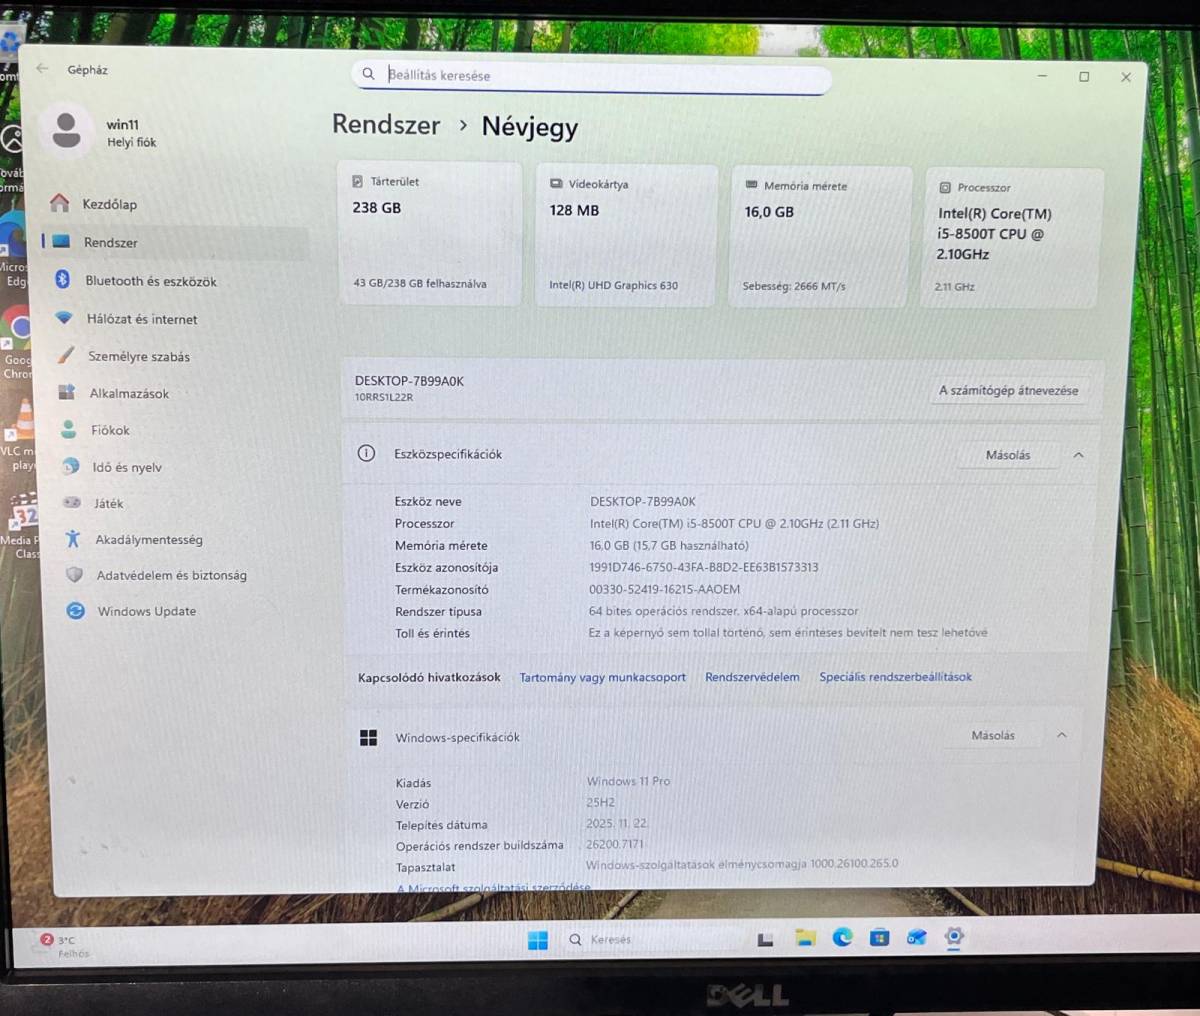Open Speciális rendszerbeállítások link
This screenshot has height=1016, width=1200.
pyautogui.click(x=895, y=676)
